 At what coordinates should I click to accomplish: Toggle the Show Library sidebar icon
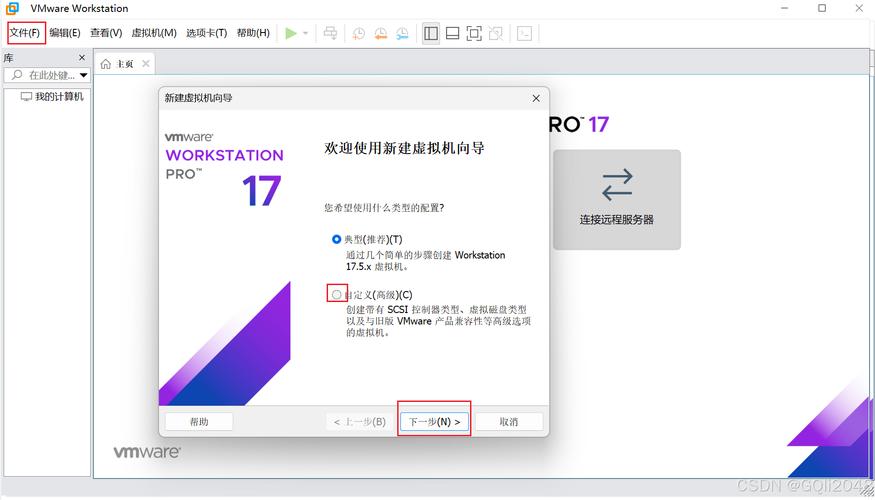431,33
